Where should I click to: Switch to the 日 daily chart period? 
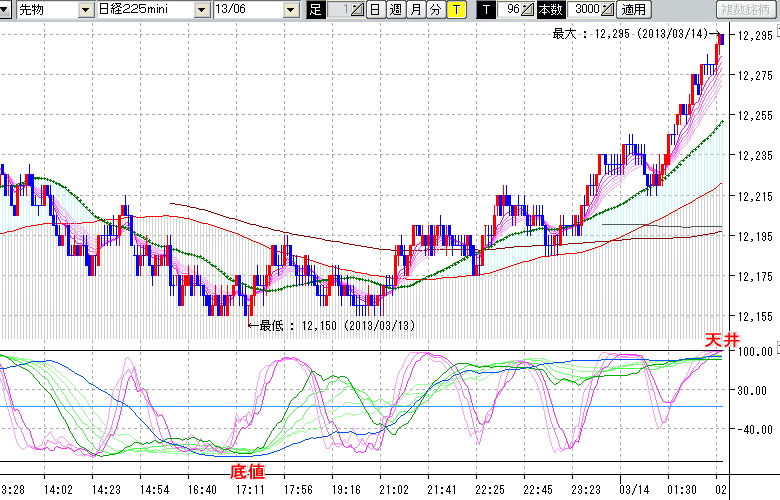[x=374, y=10]
